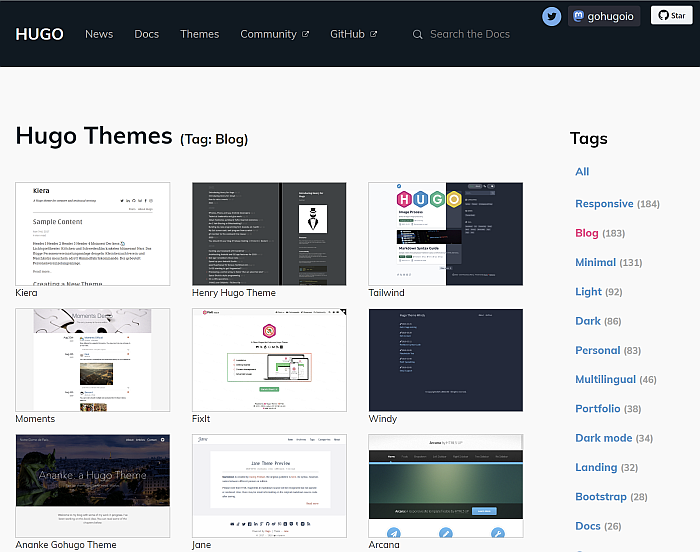This screenshot has height=552, width=700.
Task: Go to the HUGO home logo
Action: pos(39,34)
